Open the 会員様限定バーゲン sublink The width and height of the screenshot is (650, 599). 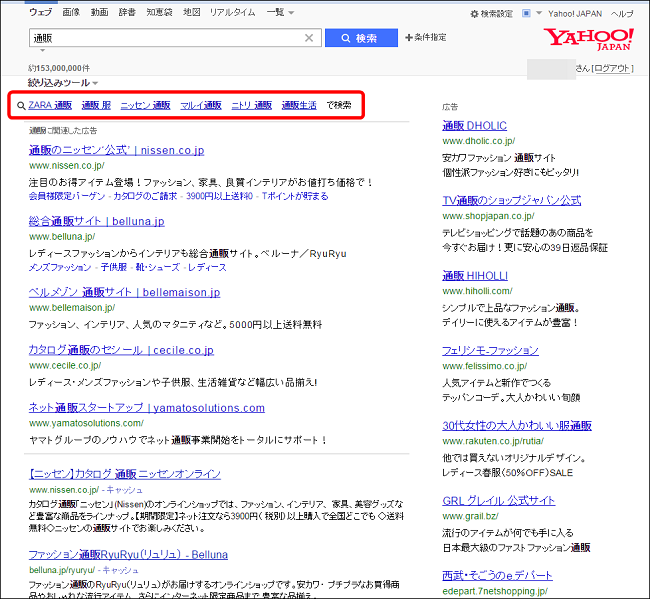coord(67,196)
